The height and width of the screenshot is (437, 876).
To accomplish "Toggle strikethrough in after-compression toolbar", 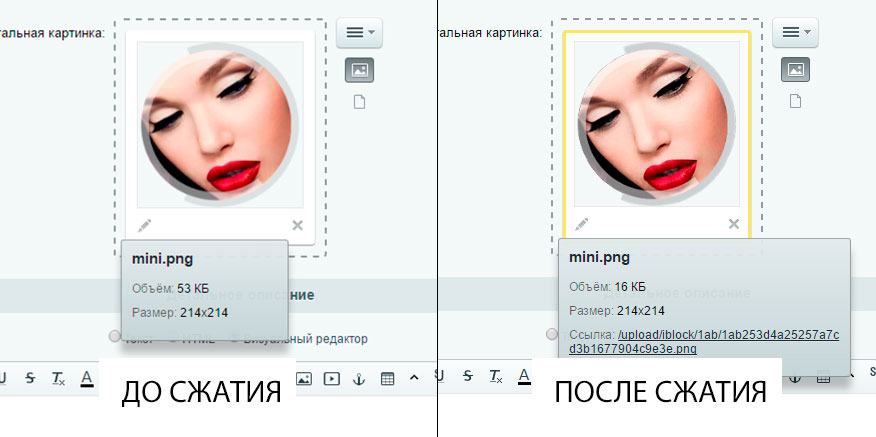I will tap(468, 376).
